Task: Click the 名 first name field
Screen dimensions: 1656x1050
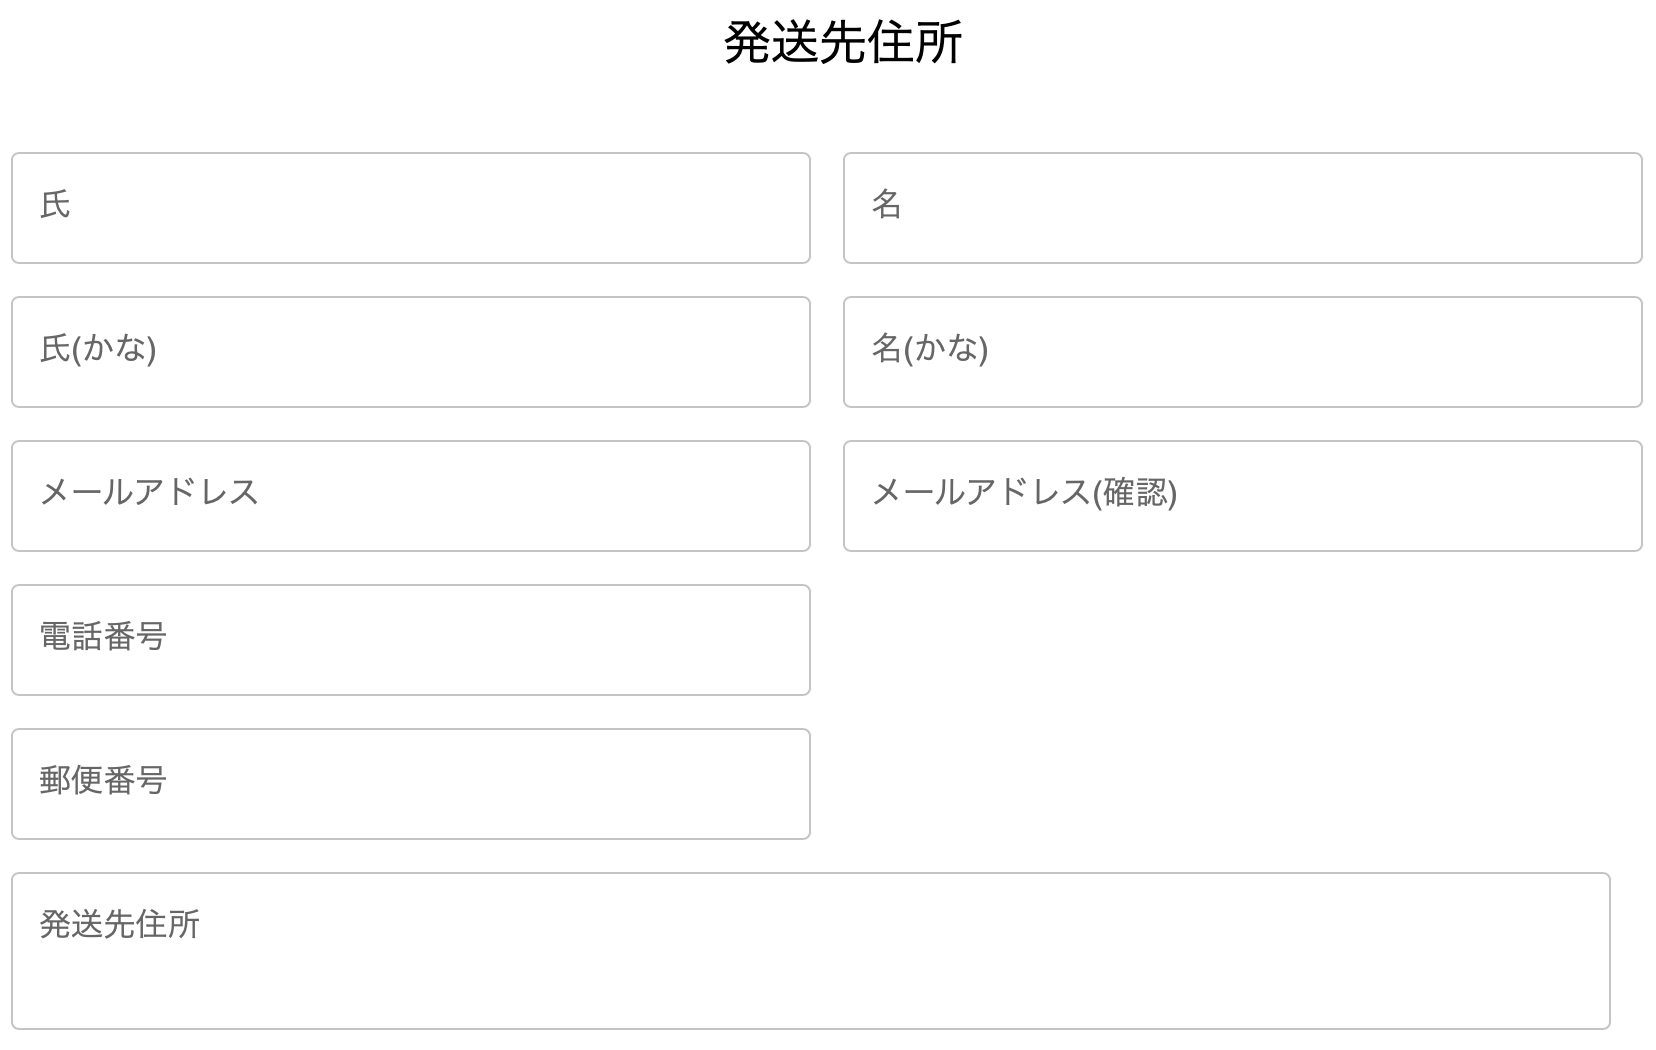Action: click(1242, 208)
